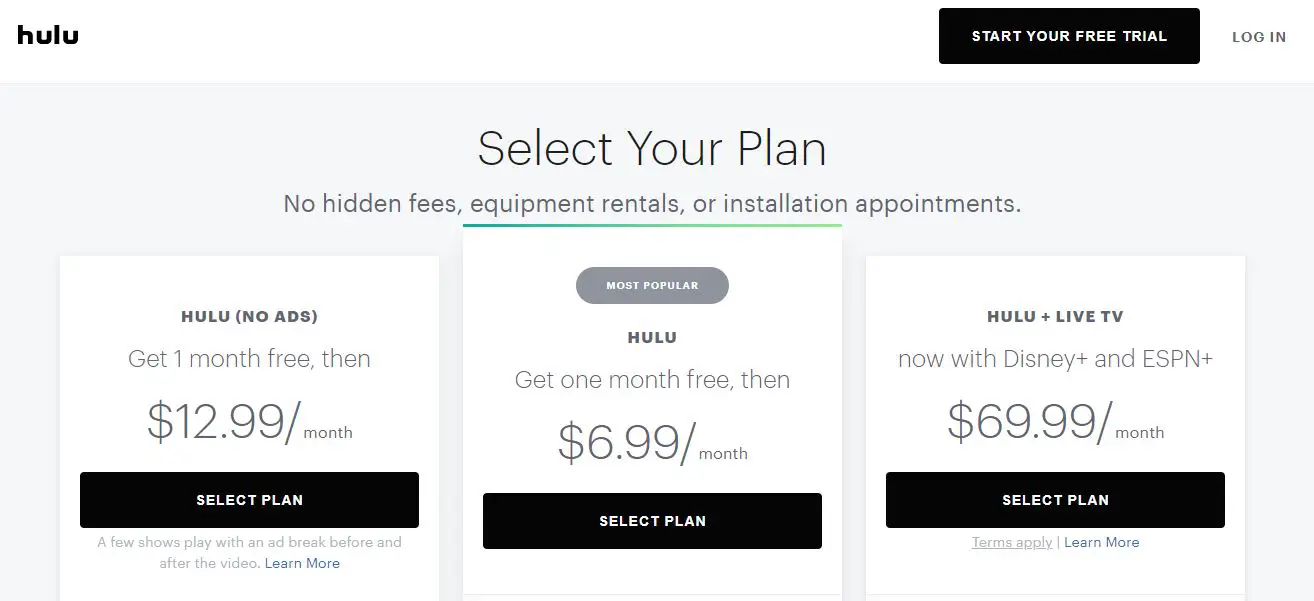Click the HULU (NO ADS) plan title

249,316
